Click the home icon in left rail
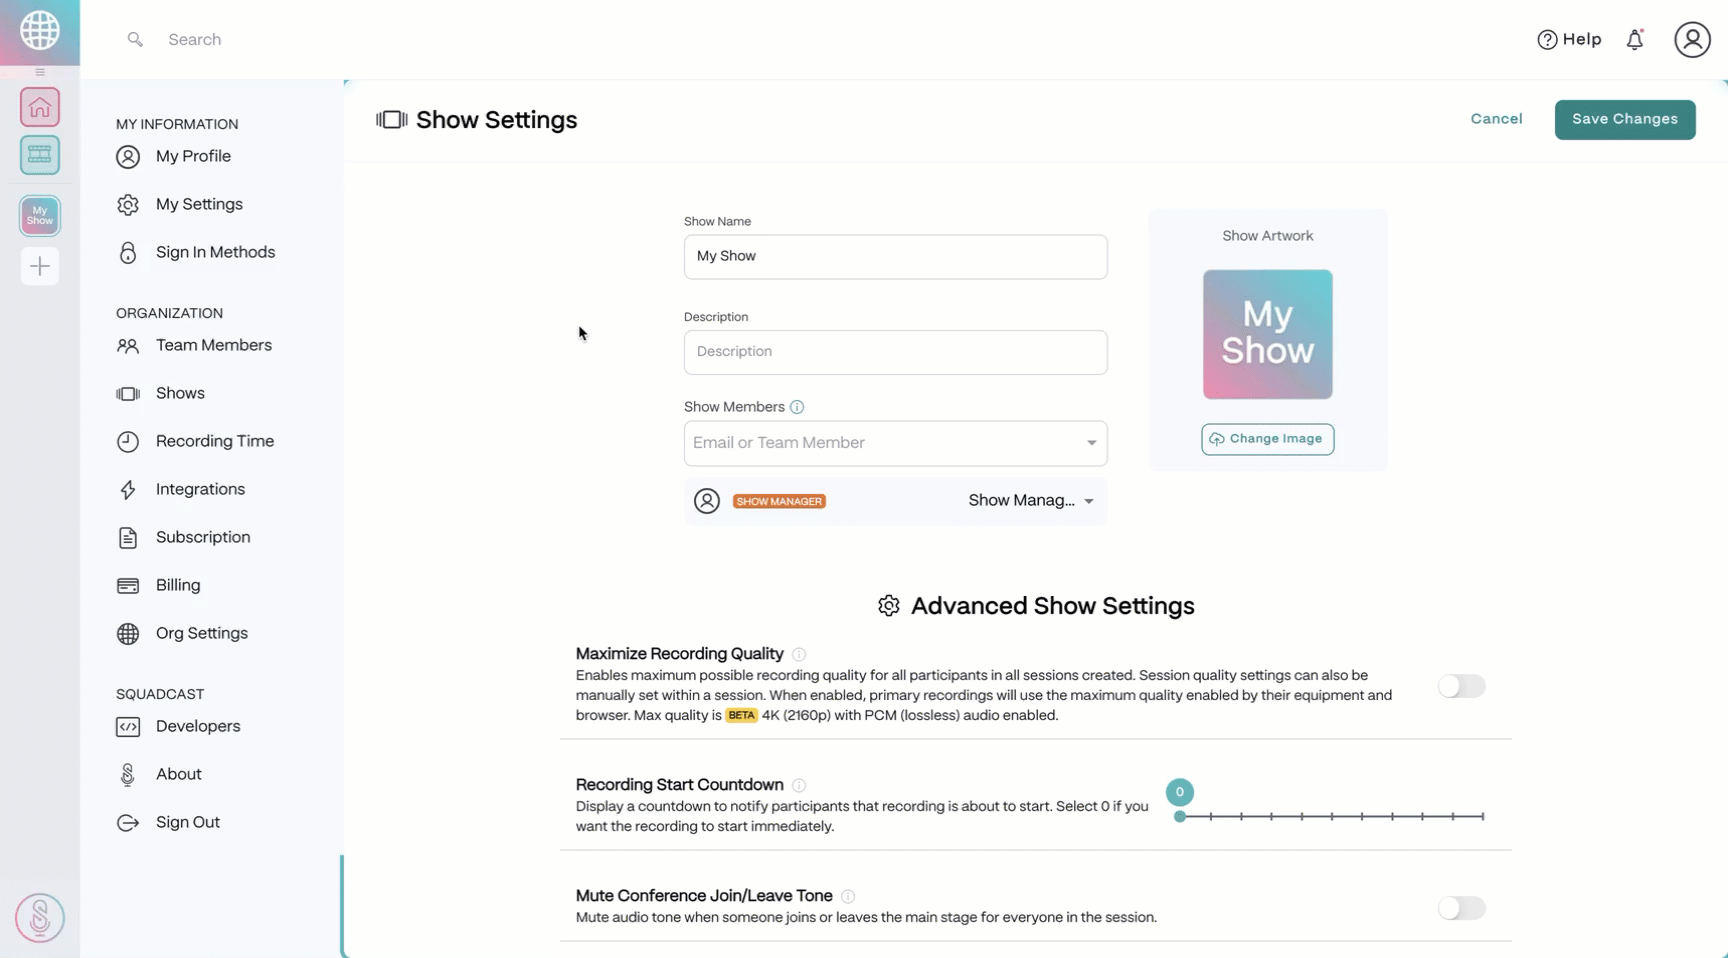Screen dimensions: 1728x958 click(40, 107)
